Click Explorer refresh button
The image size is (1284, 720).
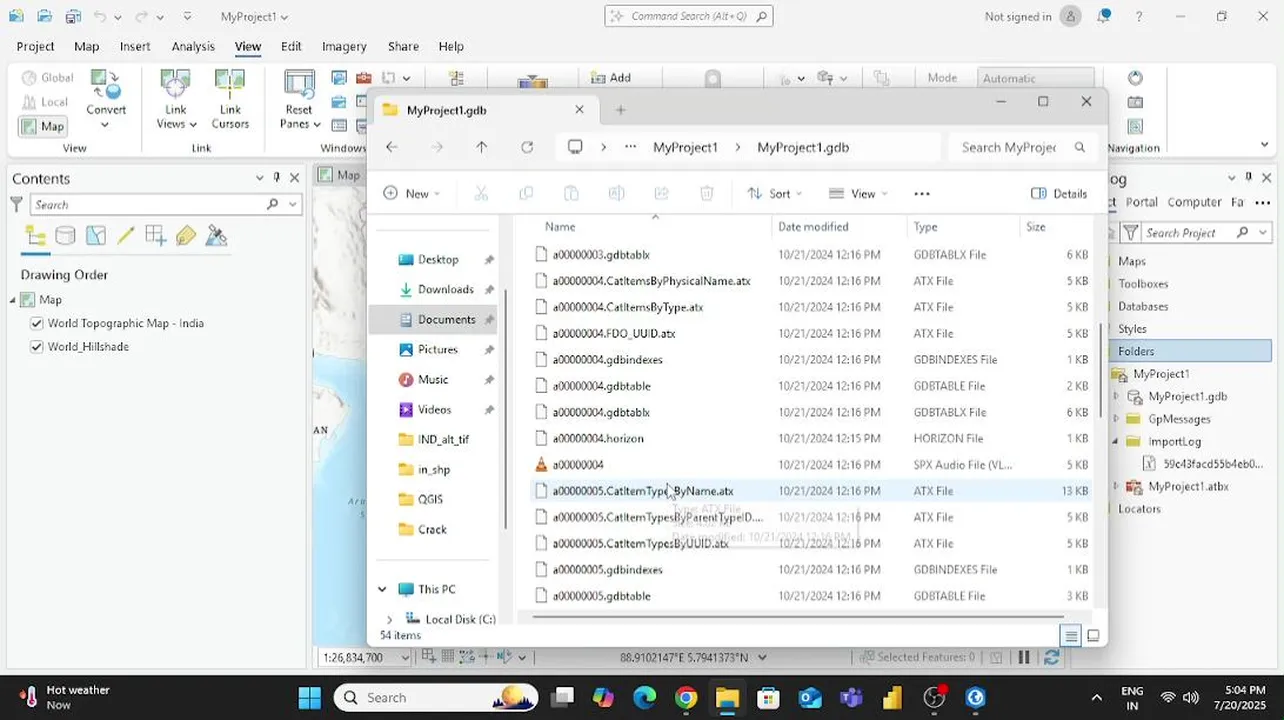coord(527,147)
